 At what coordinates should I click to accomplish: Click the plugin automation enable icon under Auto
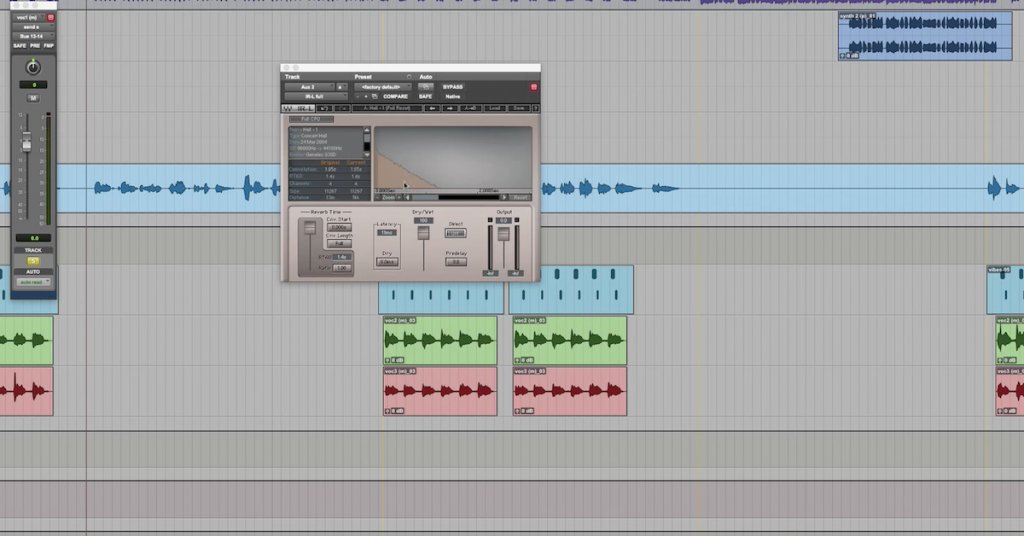[x=425, y=87]
